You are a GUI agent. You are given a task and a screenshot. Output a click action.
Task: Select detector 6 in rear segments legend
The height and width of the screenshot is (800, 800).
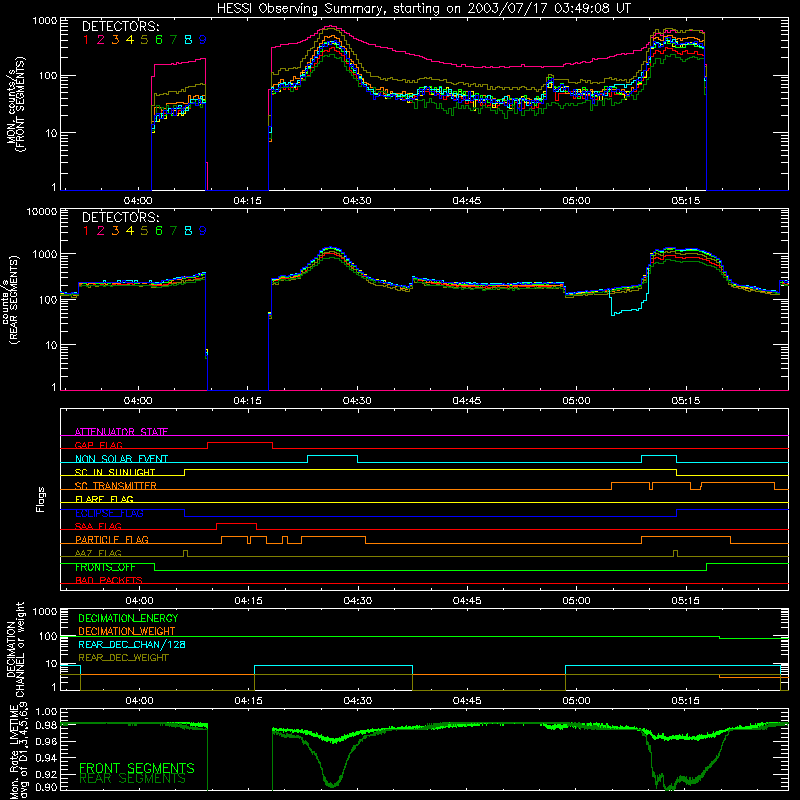click(159, 231)
